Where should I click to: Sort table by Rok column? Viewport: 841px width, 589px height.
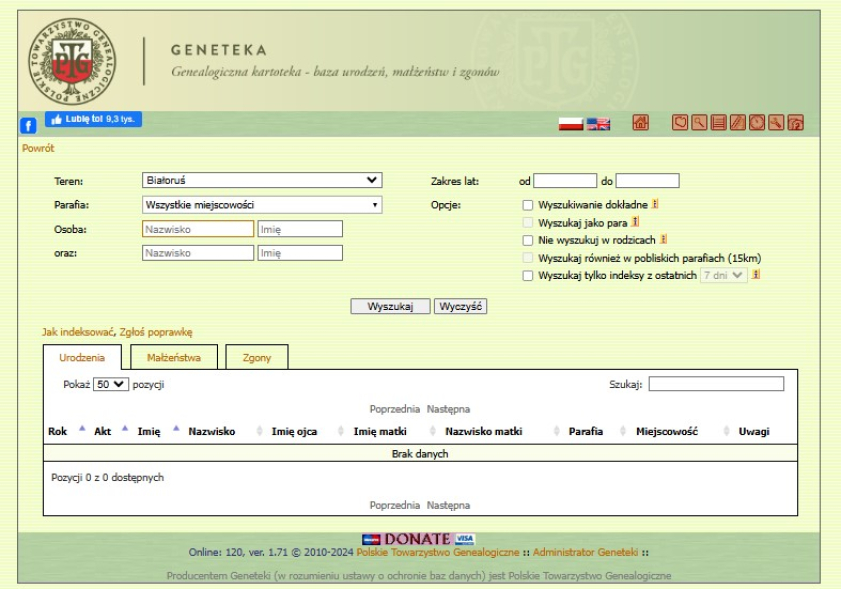tap(66, 431)
